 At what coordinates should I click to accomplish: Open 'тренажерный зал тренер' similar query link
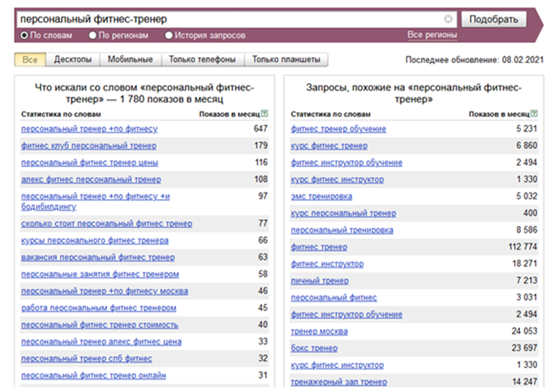click(x=339, y=382)
